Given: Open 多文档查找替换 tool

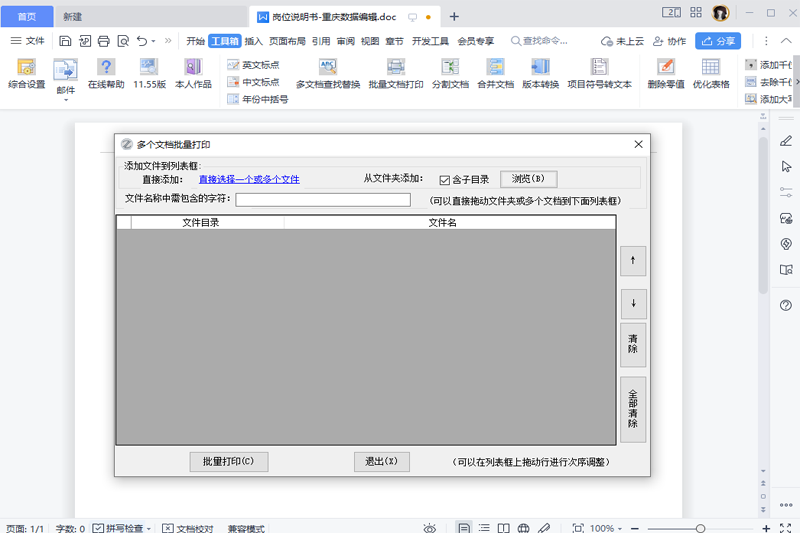Looking at the screenshot, I should coord(327,68).
